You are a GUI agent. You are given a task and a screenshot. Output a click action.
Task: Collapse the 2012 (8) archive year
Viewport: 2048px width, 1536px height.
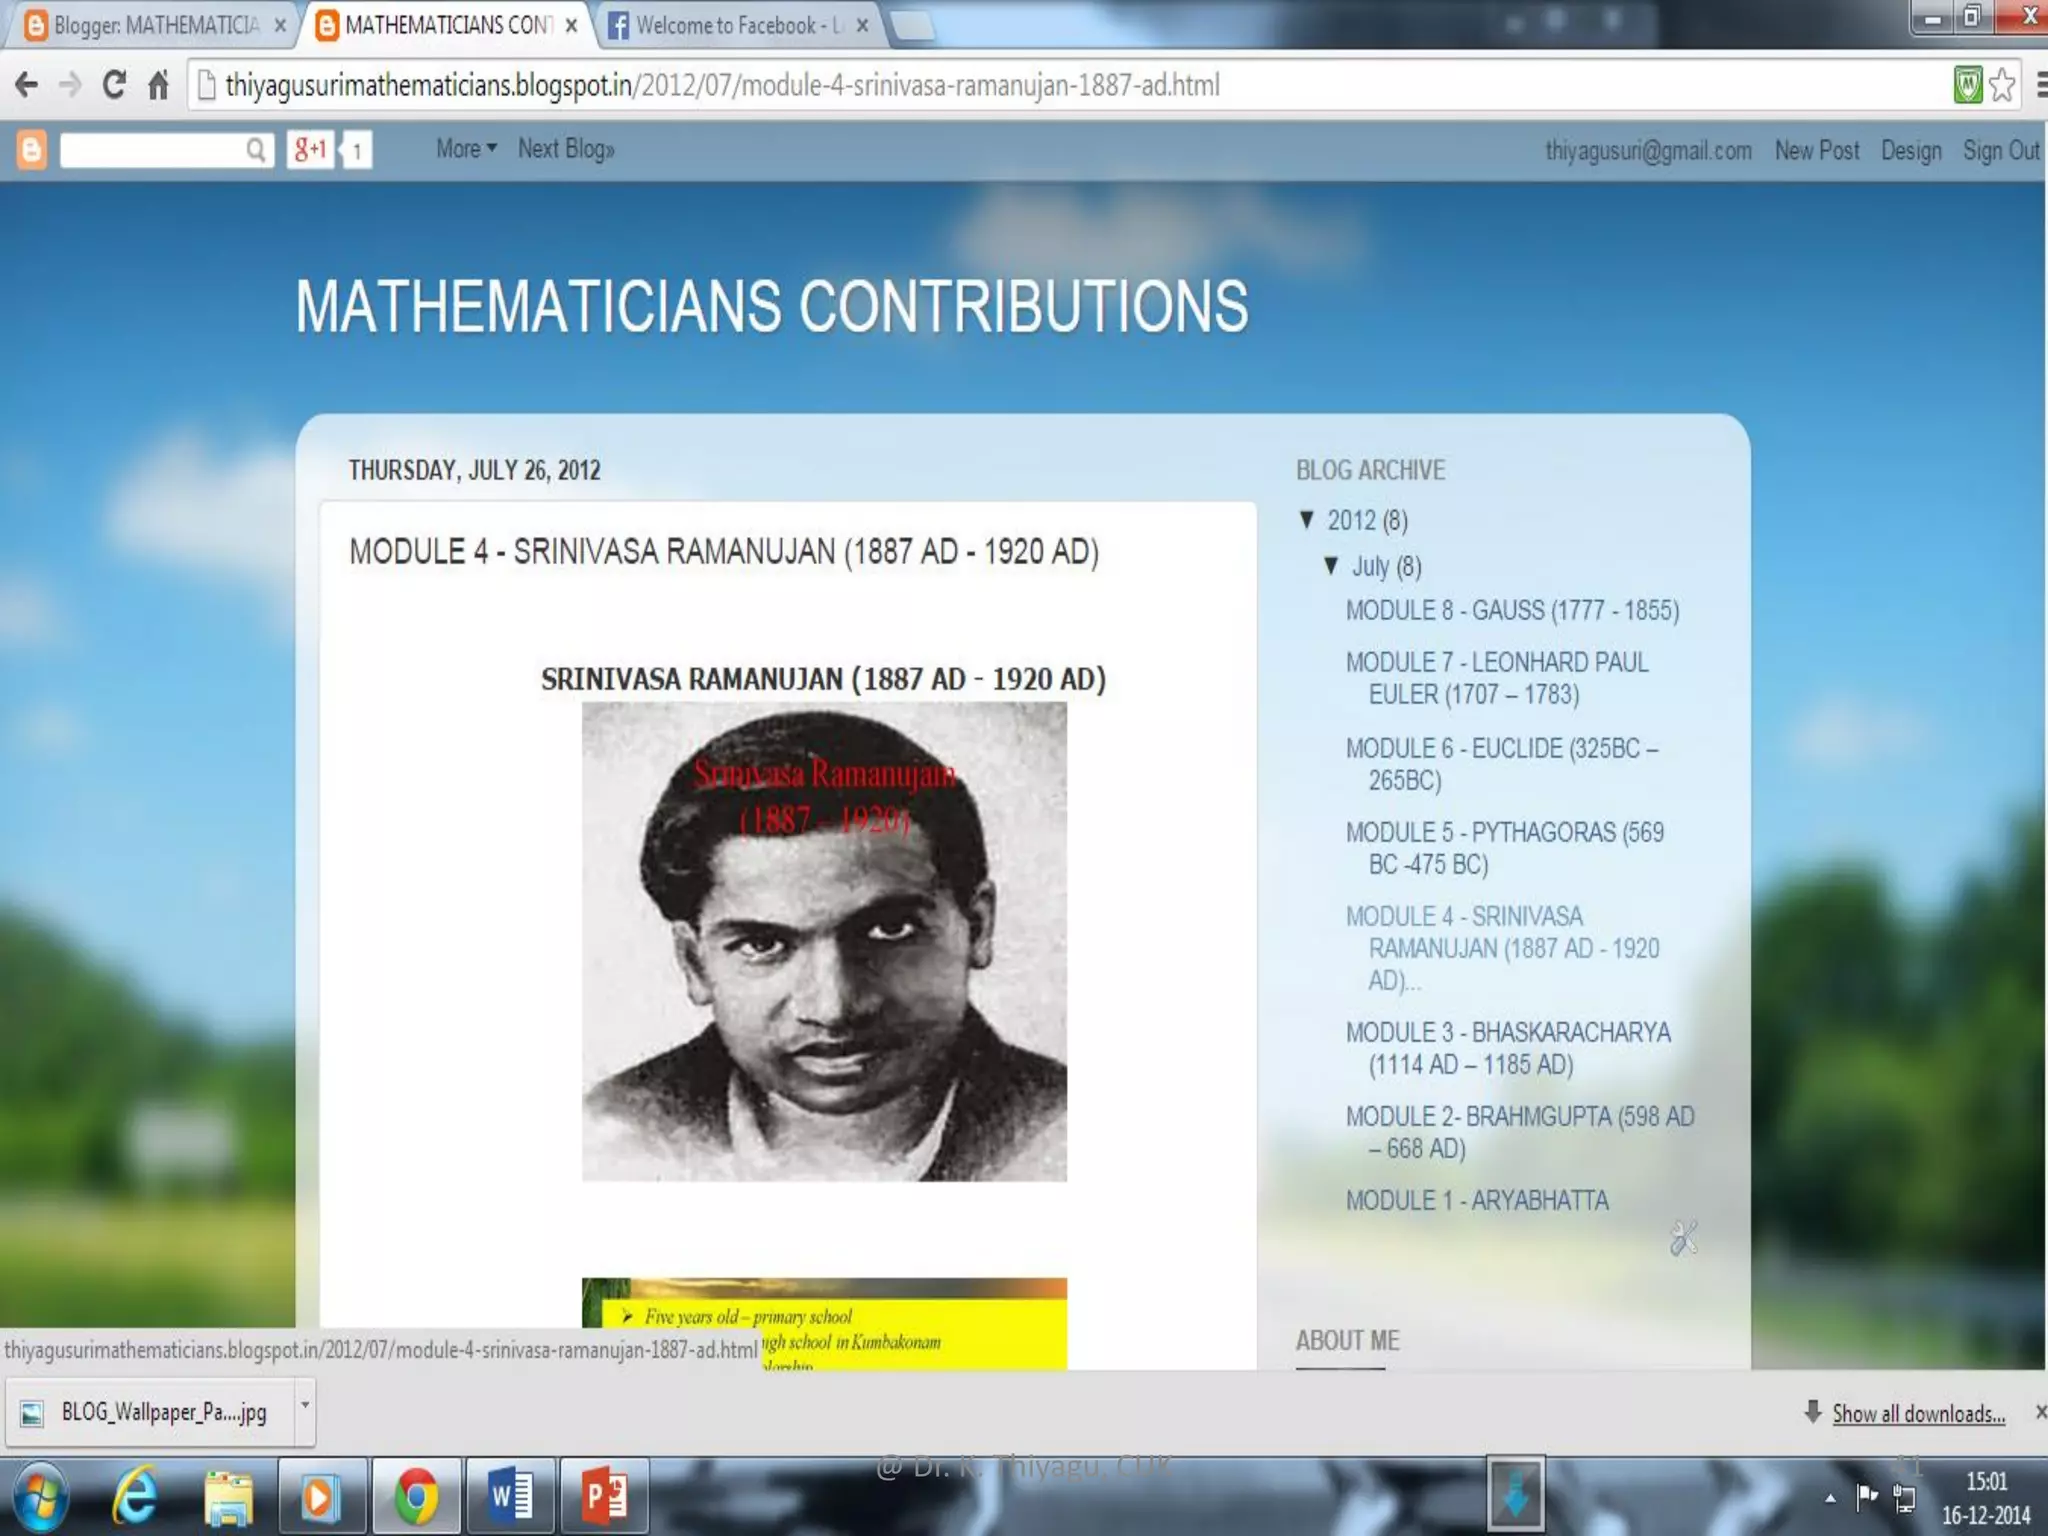pyautogui.click(x=1306, y=519)
